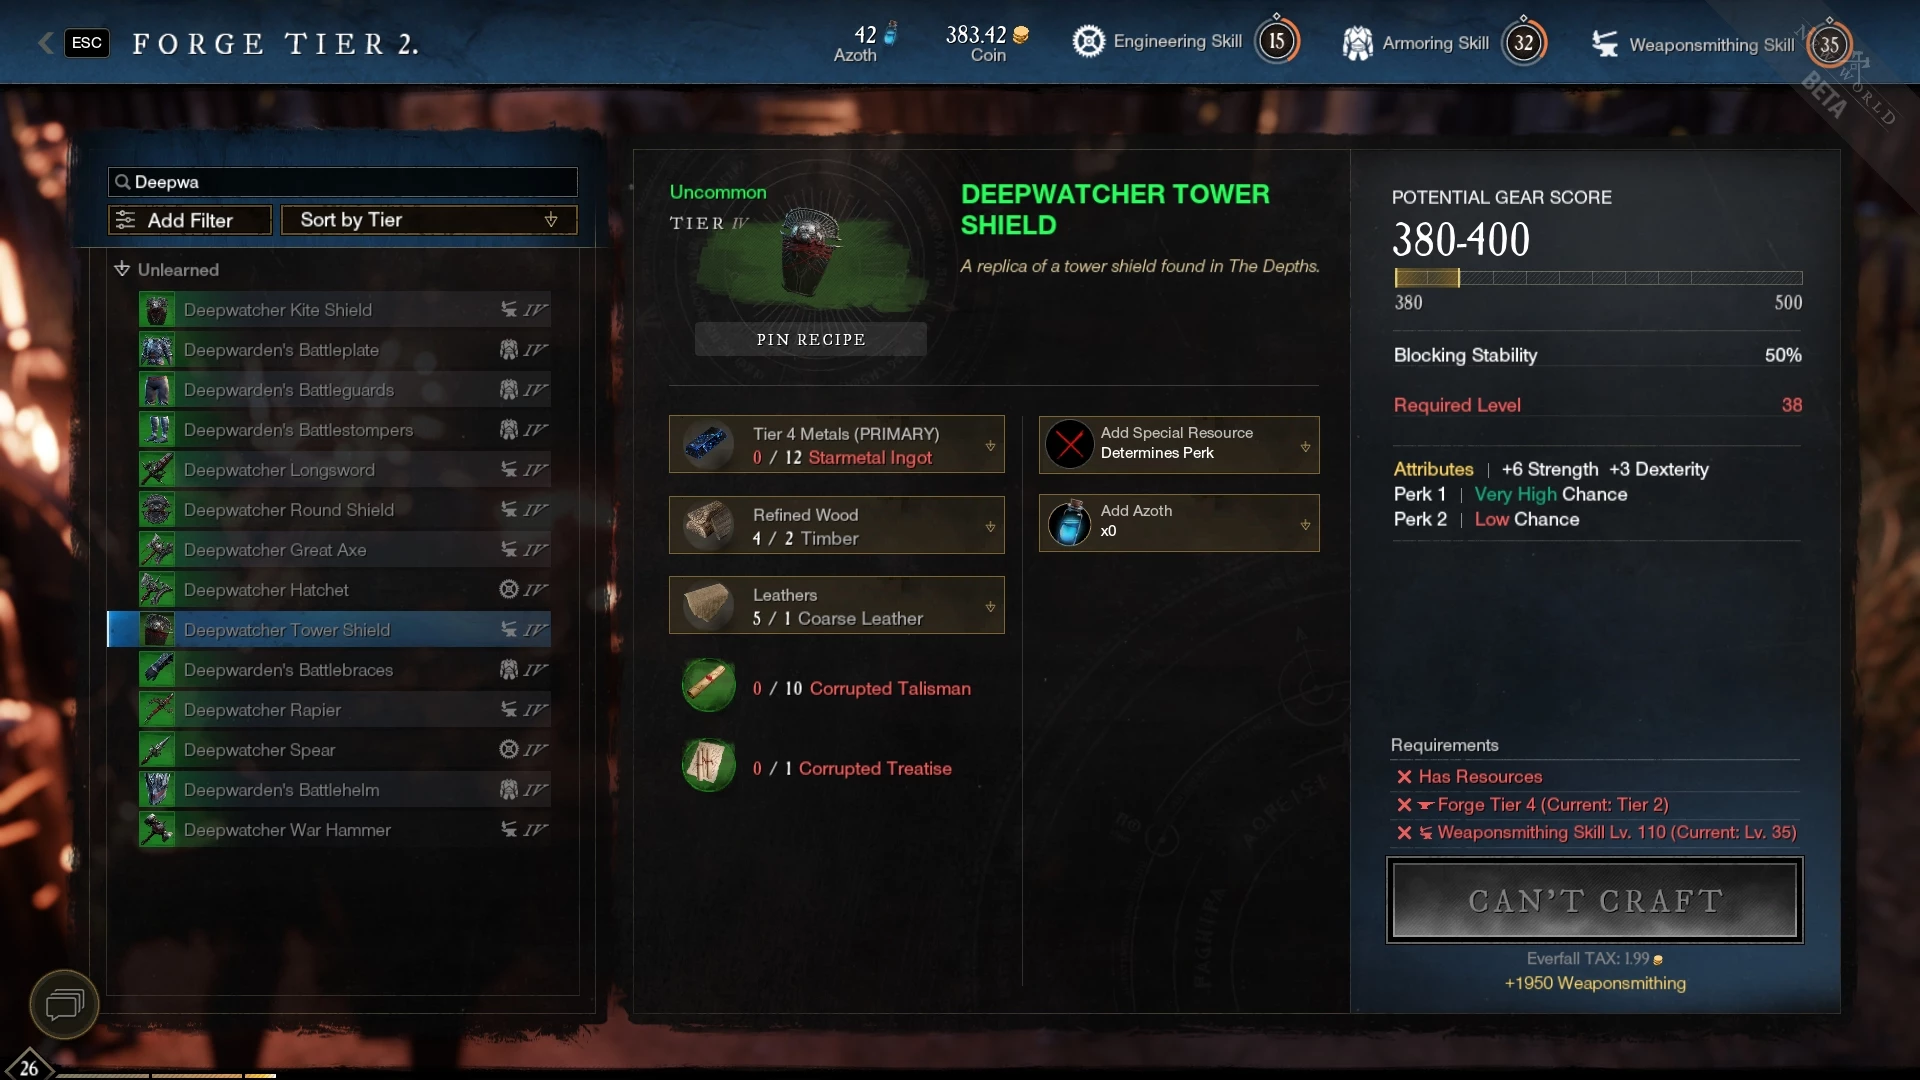Select Deepwatcher Kite Shield recipe

click(x=344, y=310)
